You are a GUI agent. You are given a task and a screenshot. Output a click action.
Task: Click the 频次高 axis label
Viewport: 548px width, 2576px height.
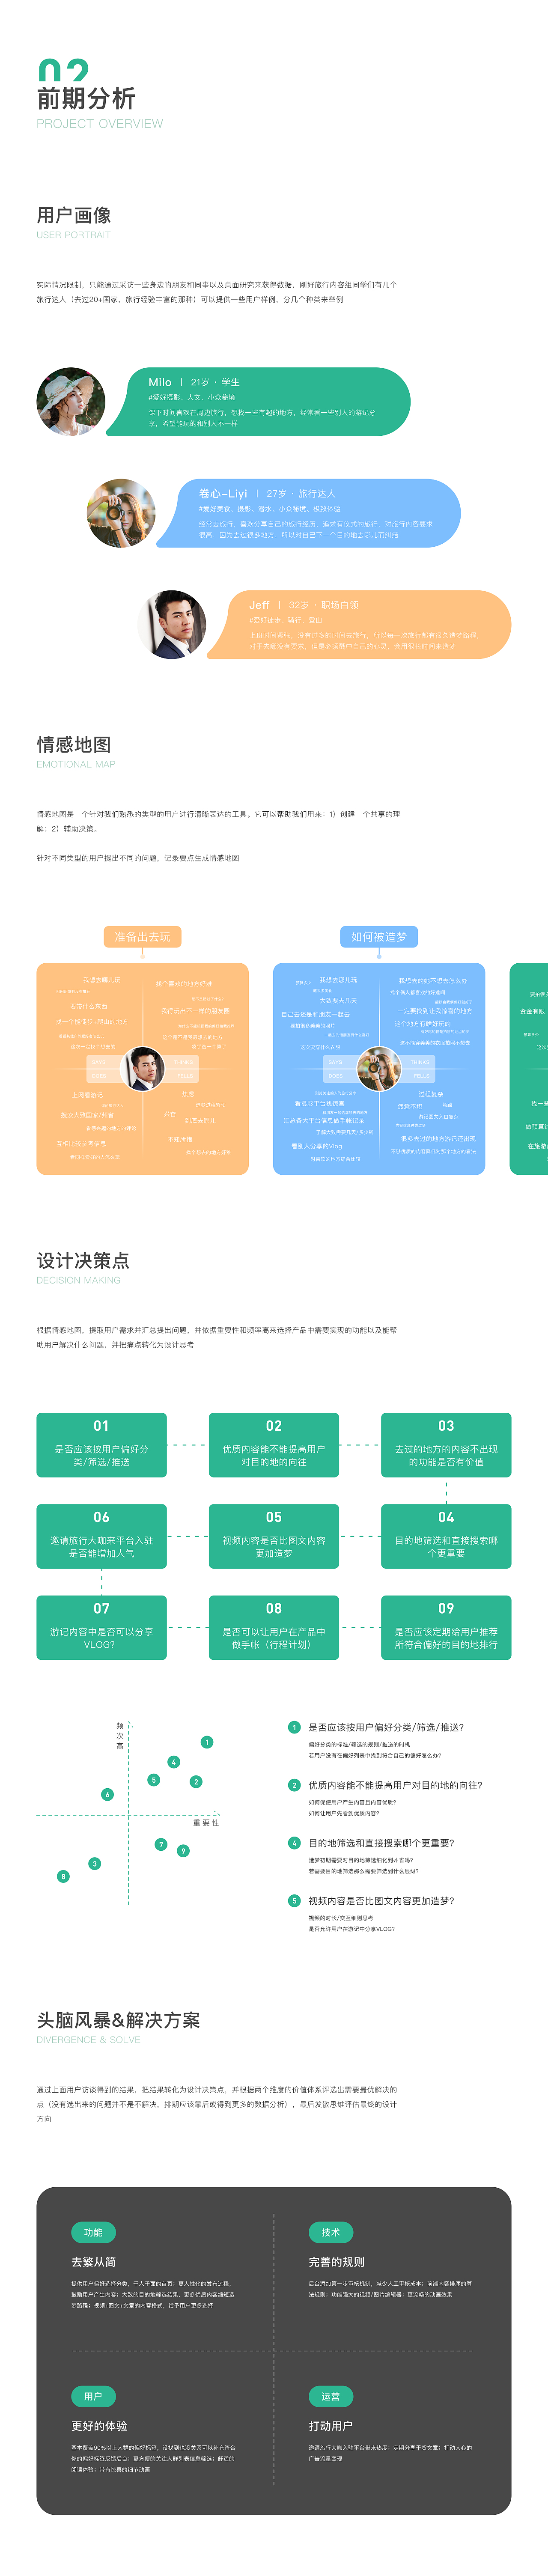click(x=120, y=1735)
